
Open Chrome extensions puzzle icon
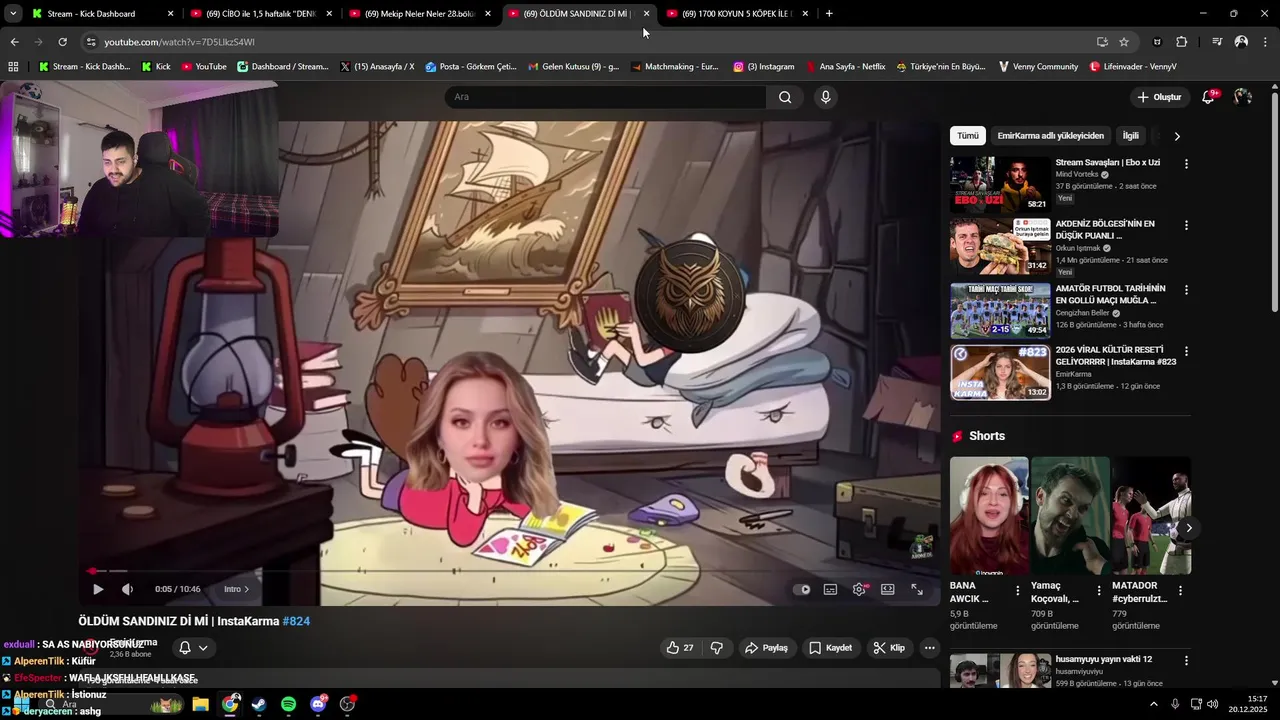1181,42
